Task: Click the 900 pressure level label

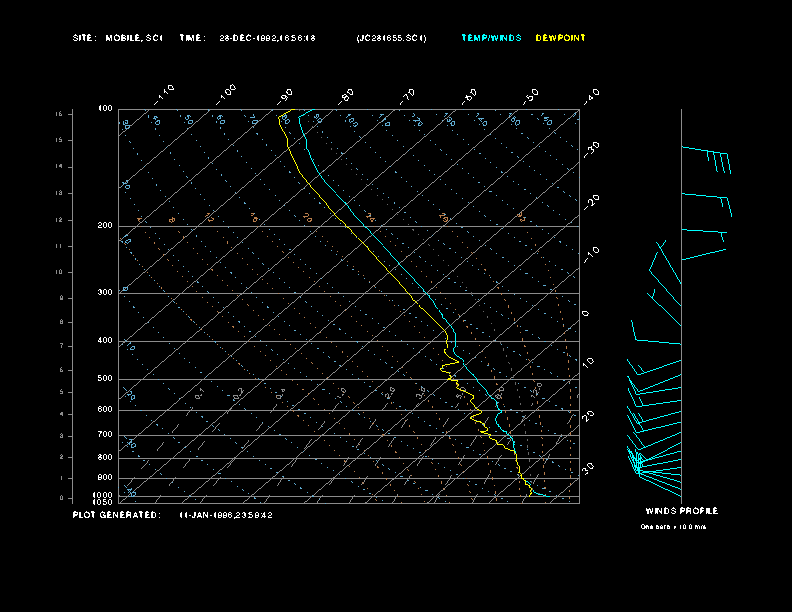Action: pyautogui.click(x=105, y=478)
